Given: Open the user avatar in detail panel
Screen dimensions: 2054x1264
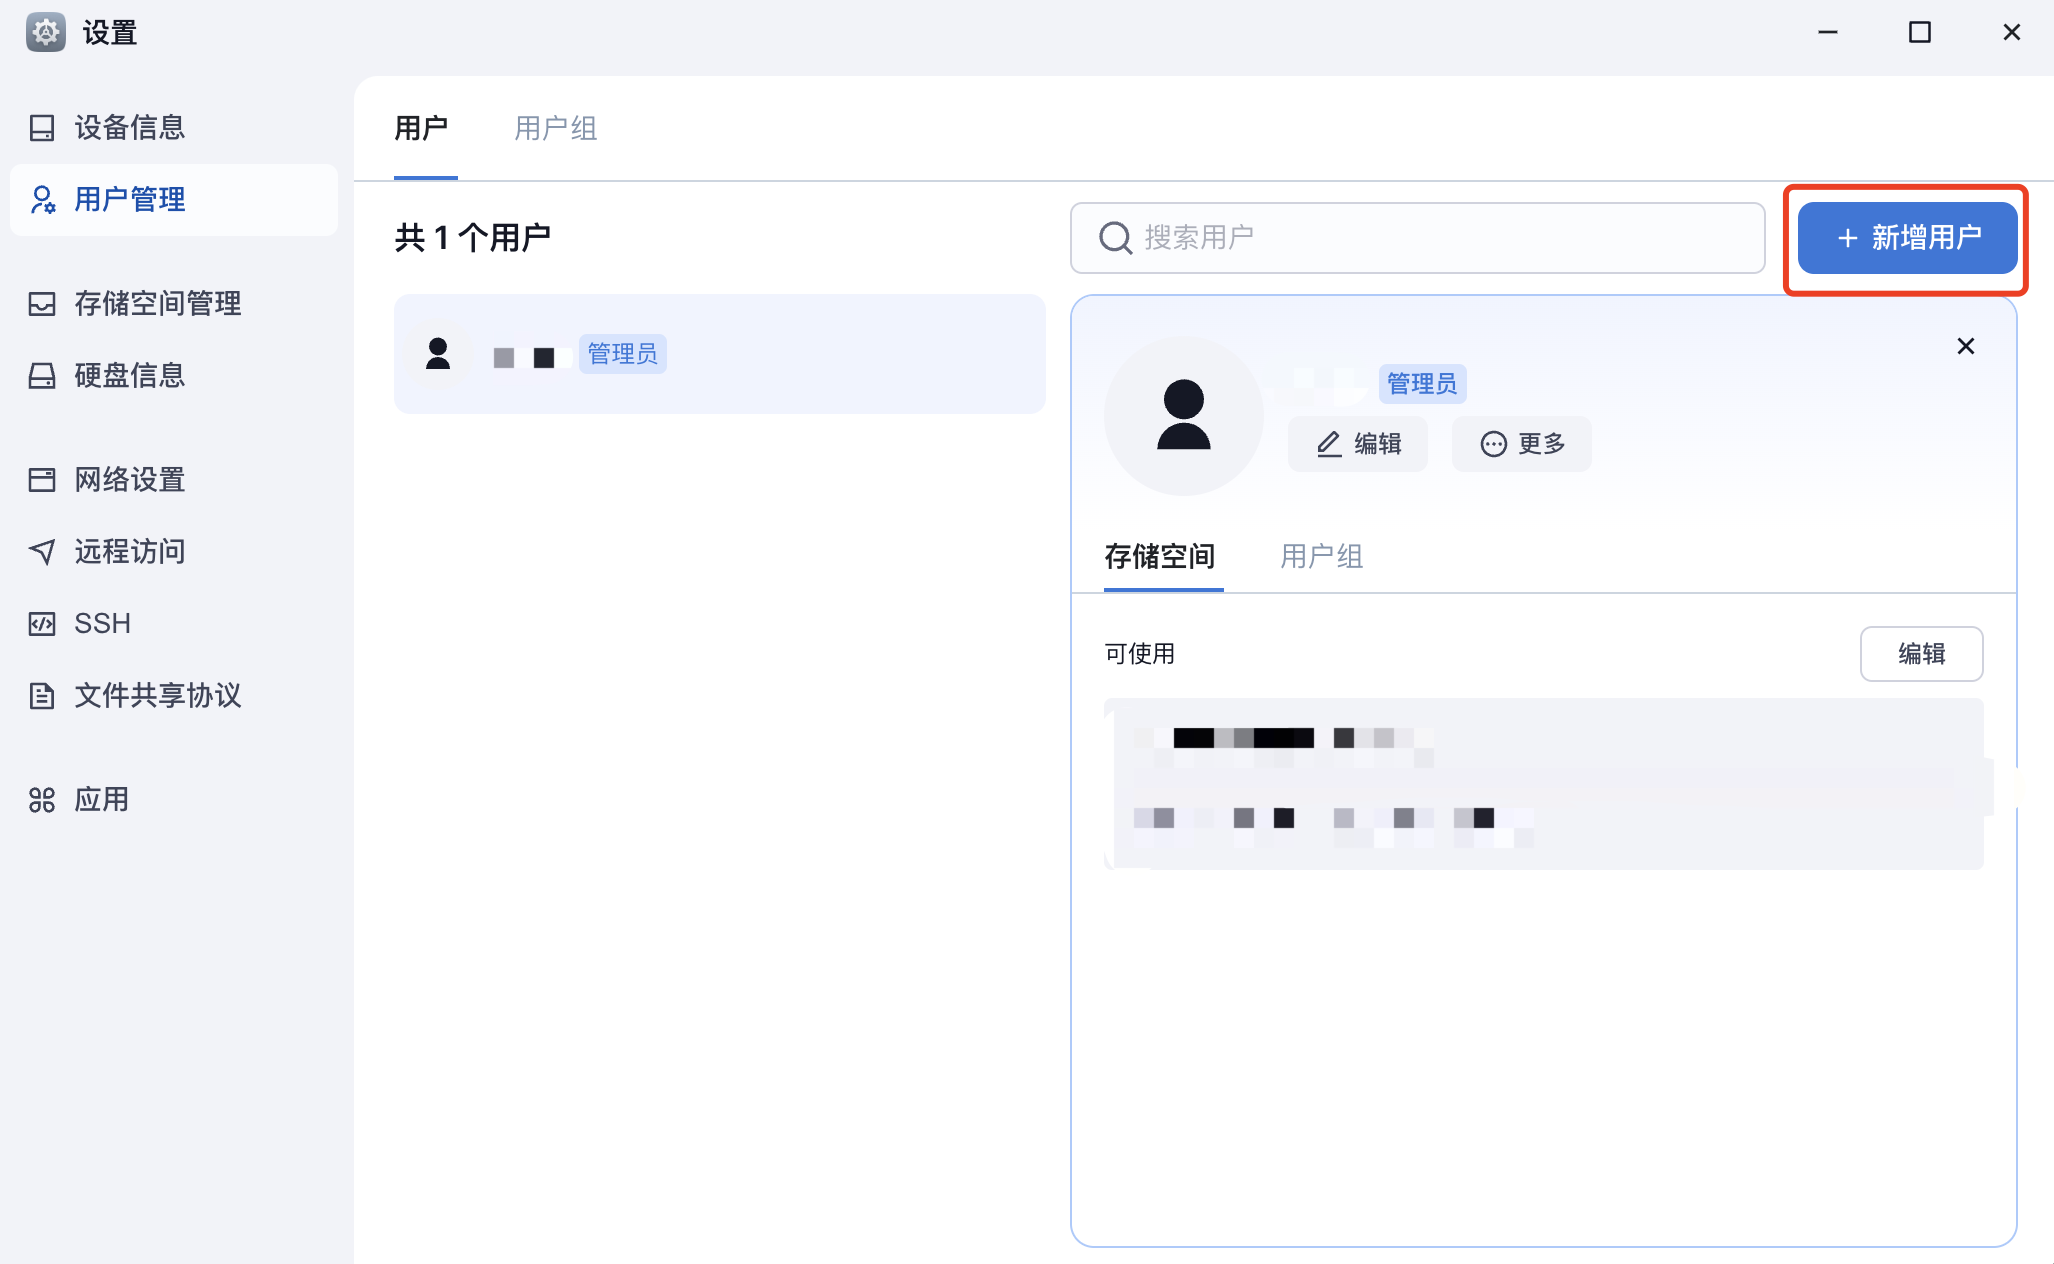Looking at the screenshot, I should (1184, 415).
